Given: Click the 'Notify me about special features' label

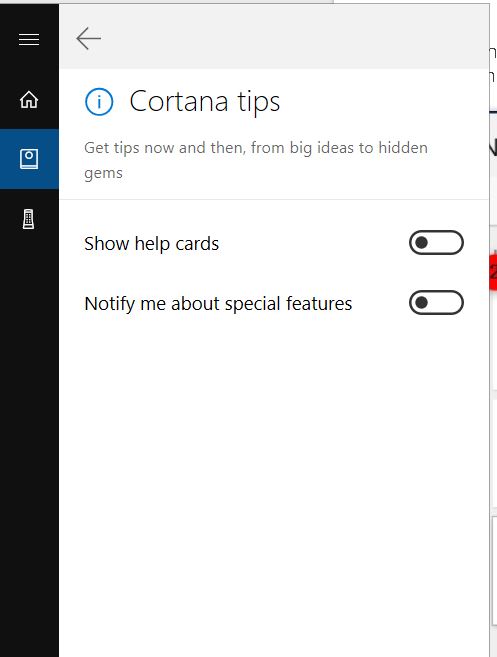Looking at the screenshot, I should click(x=218, y=304).
